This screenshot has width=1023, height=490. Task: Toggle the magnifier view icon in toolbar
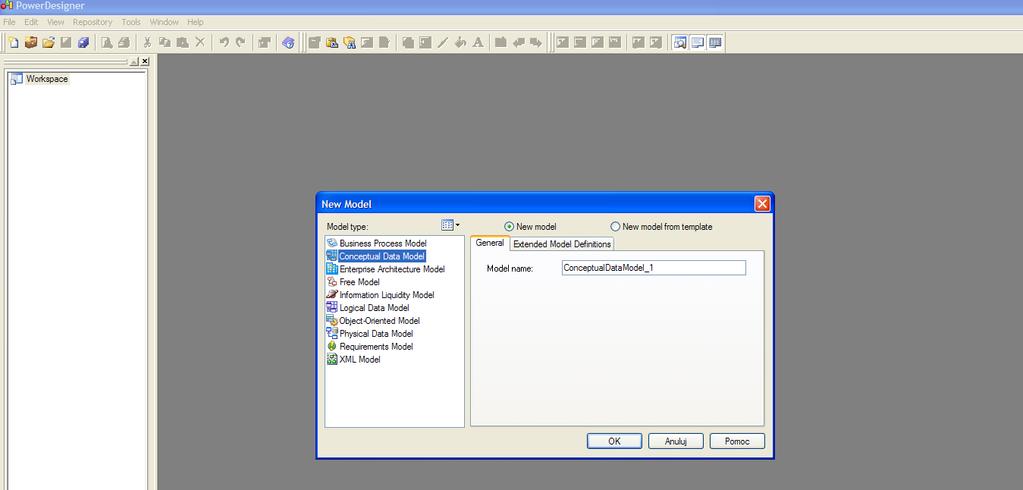click(x=680, y=43)
